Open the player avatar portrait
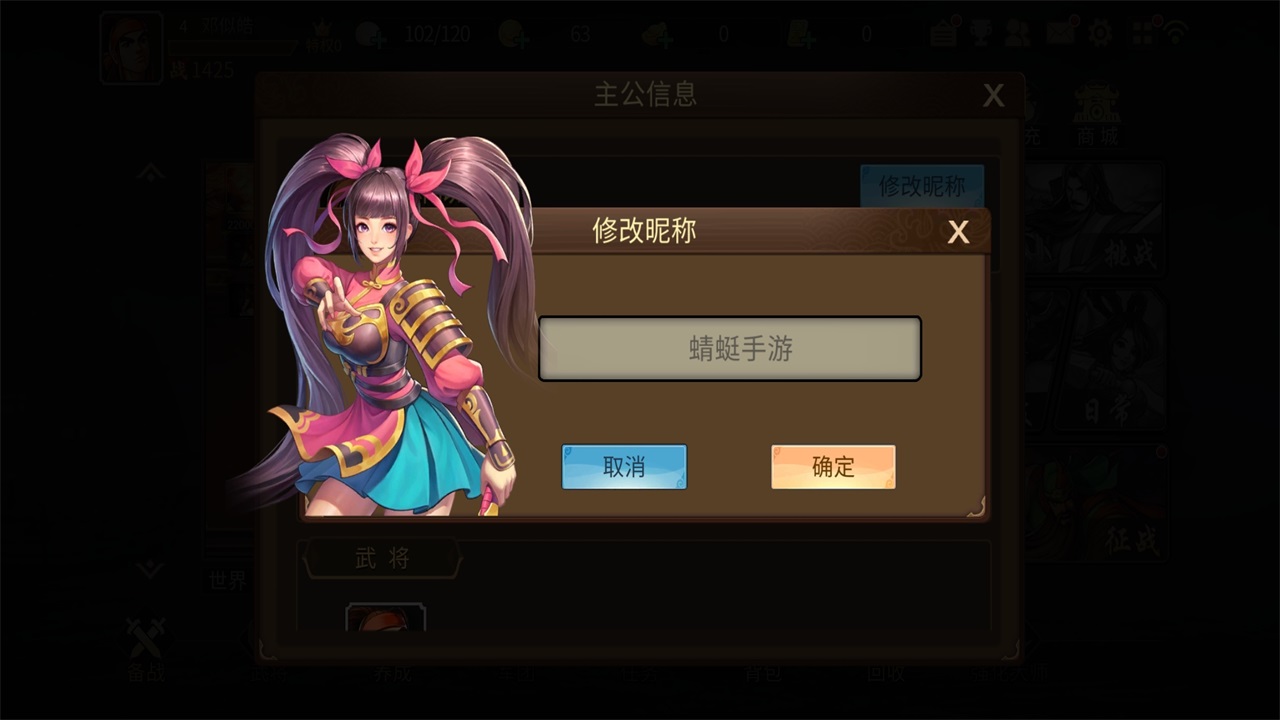The image size is (1280, 720). [x=131, y=47]
